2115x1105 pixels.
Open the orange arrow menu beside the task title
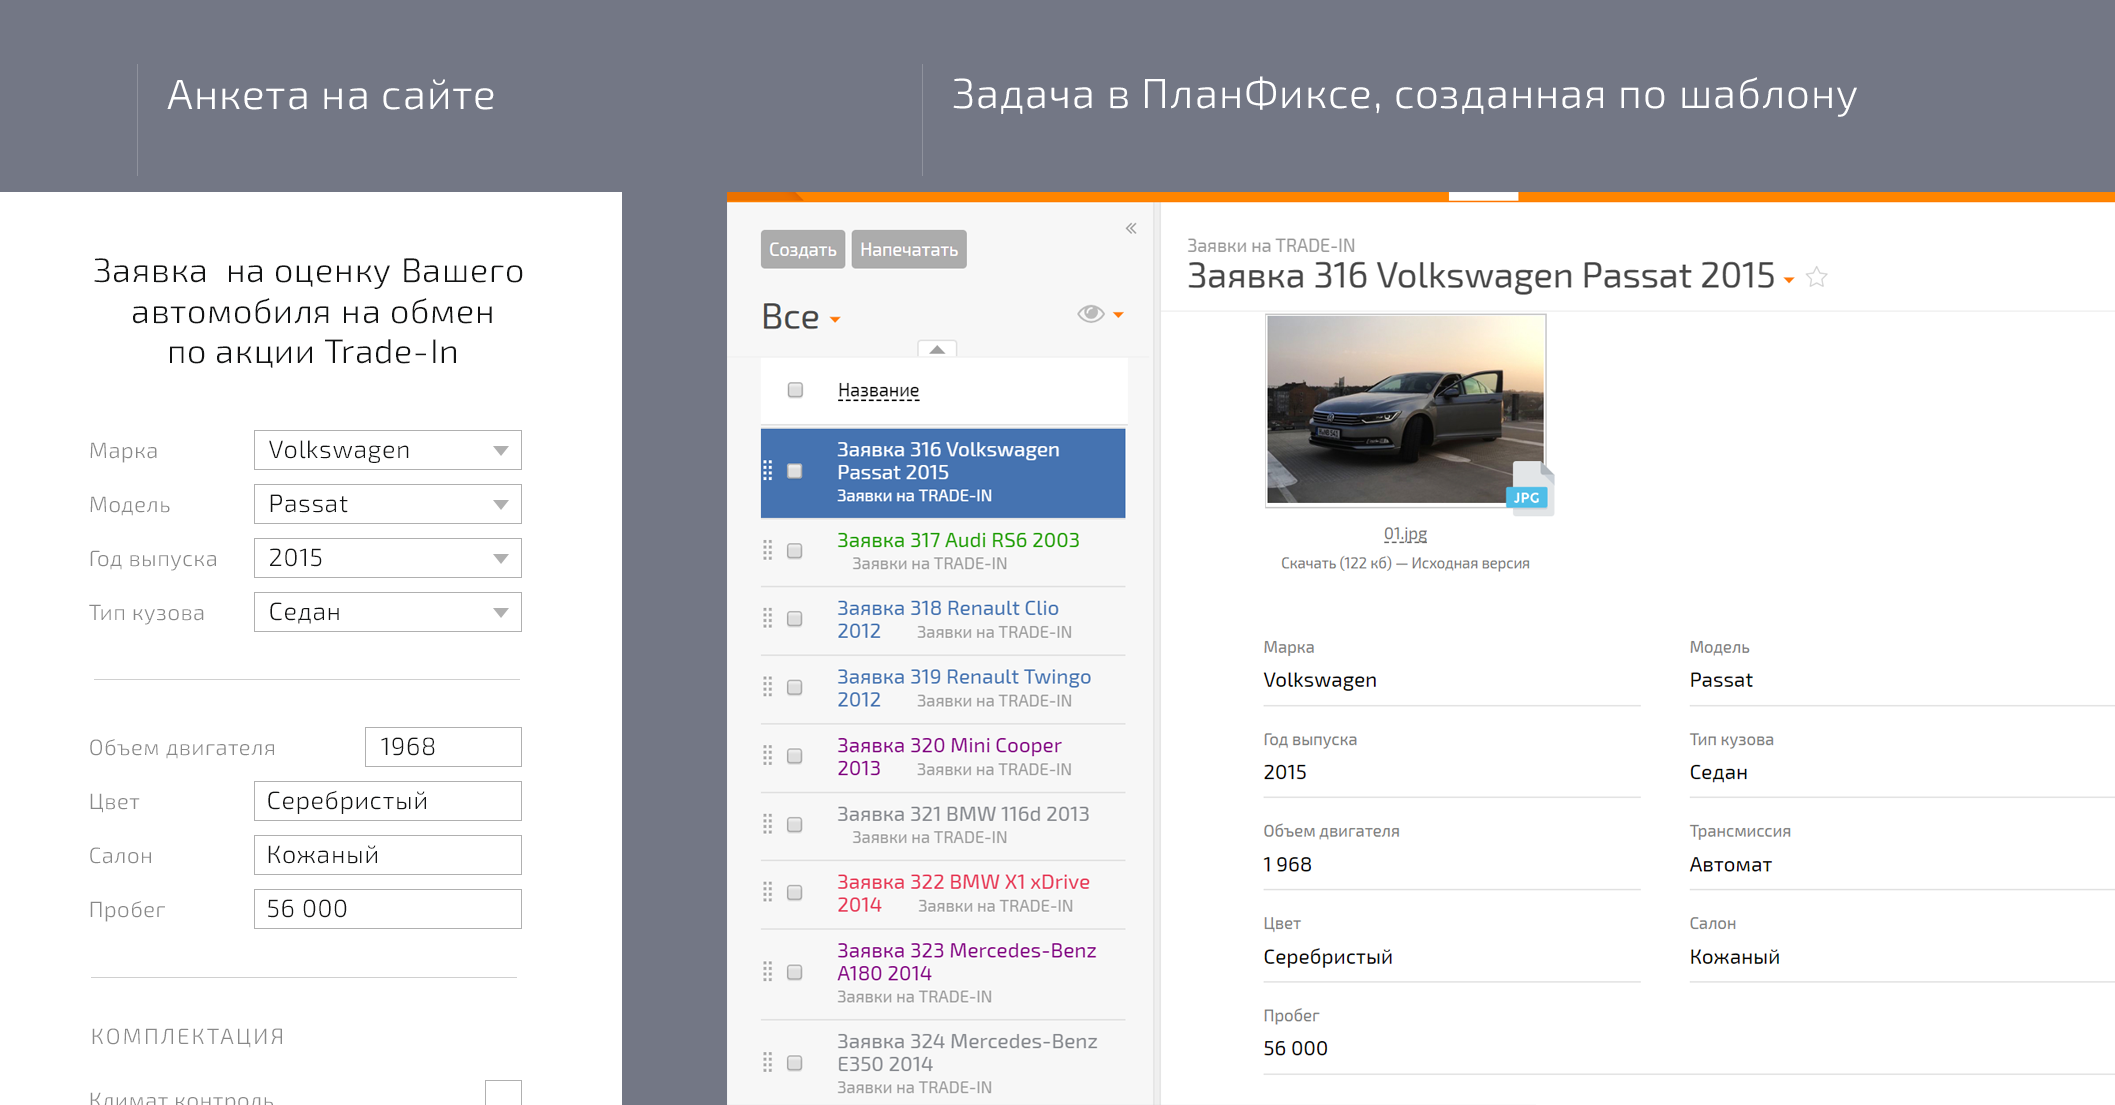click(1789, 281)
